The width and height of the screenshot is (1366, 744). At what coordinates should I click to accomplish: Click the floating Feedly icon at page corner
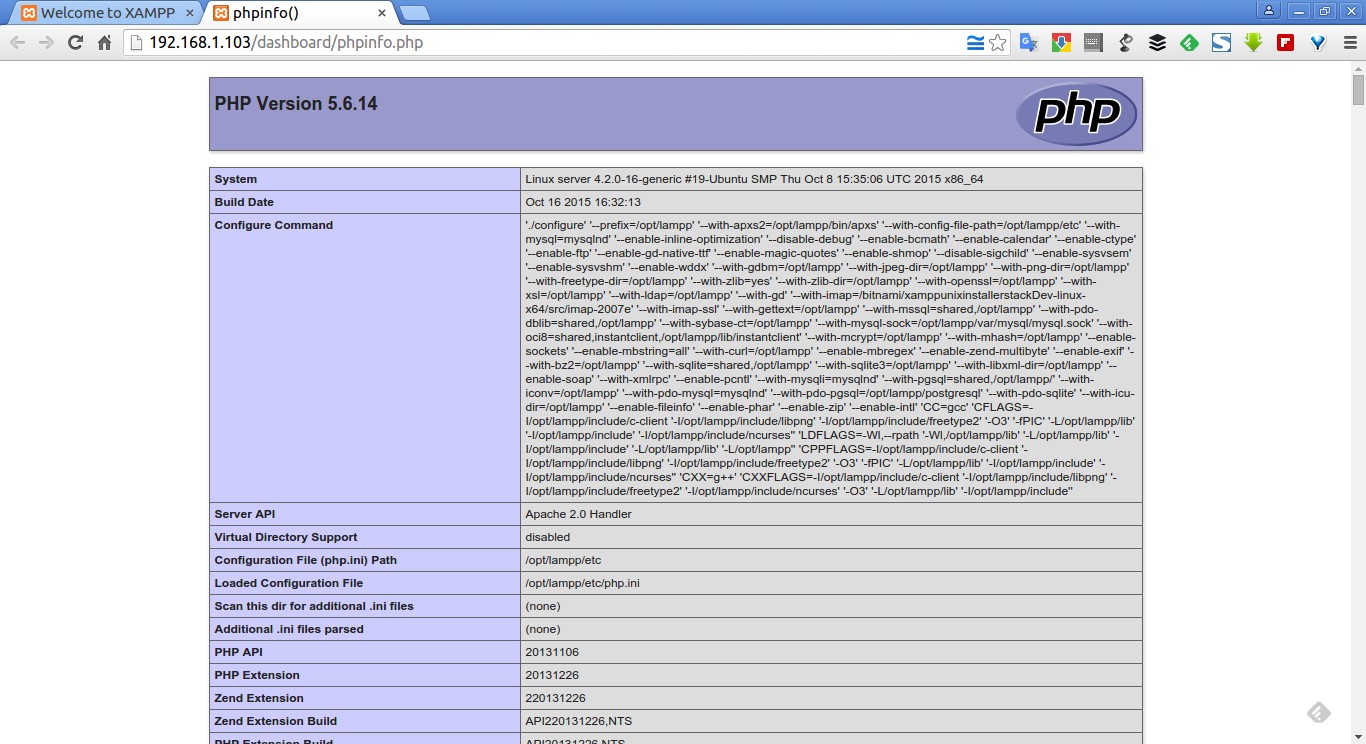pos(1318,712)
